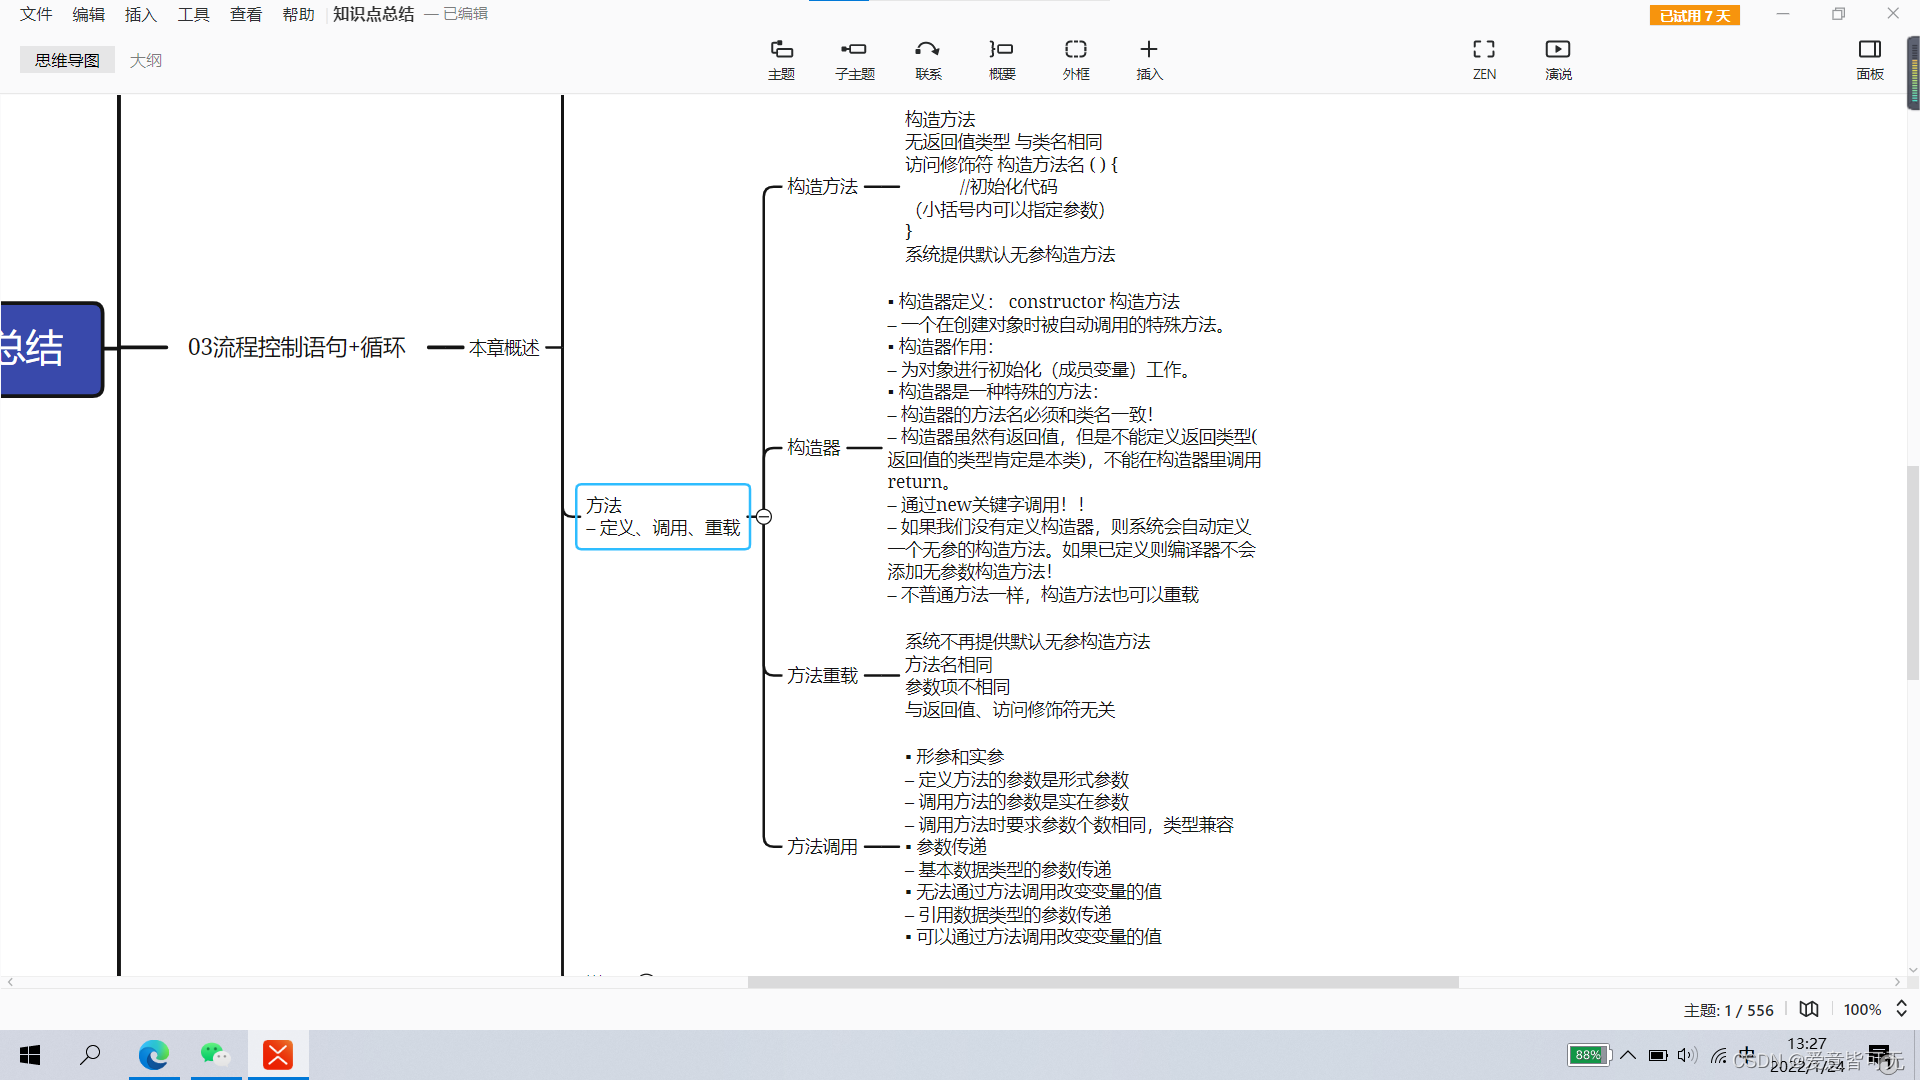Click the 主题 (Topic) toolbar icon

pos(781,59)
